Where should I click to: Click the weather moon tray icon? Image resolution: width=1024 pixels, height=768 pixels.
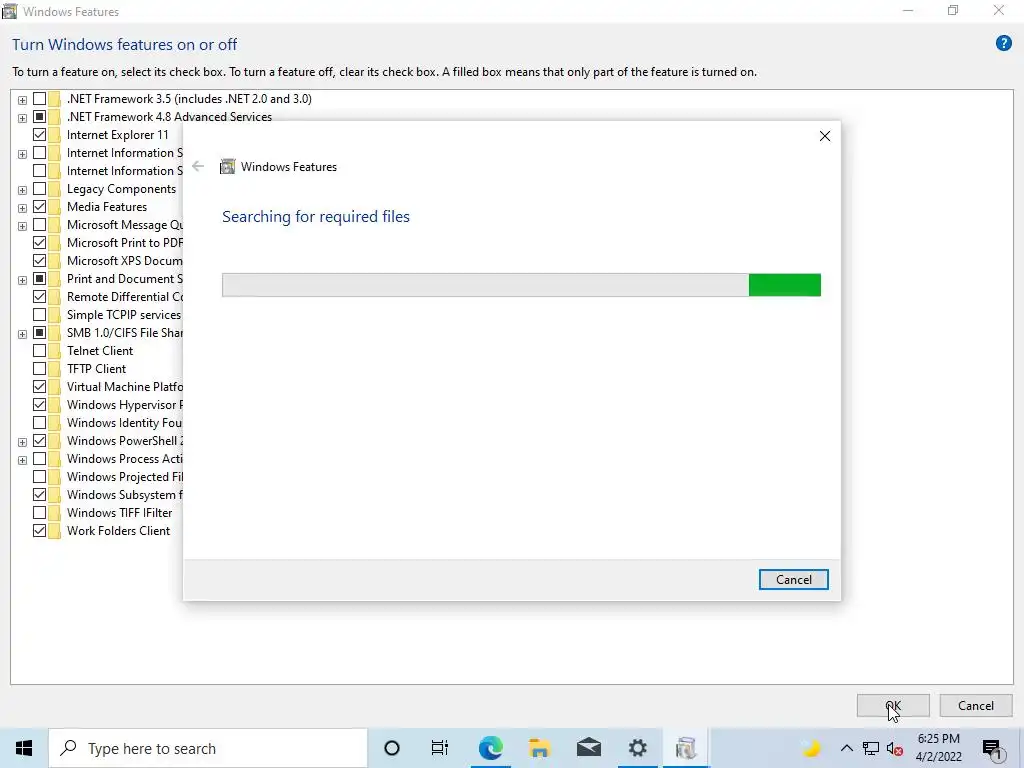point(812,748)
